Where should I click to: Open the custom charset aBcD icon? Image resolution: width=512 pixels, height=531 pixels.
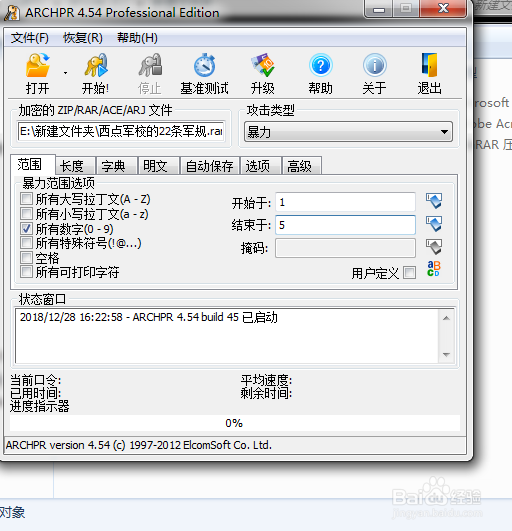(x=433, y=269)
